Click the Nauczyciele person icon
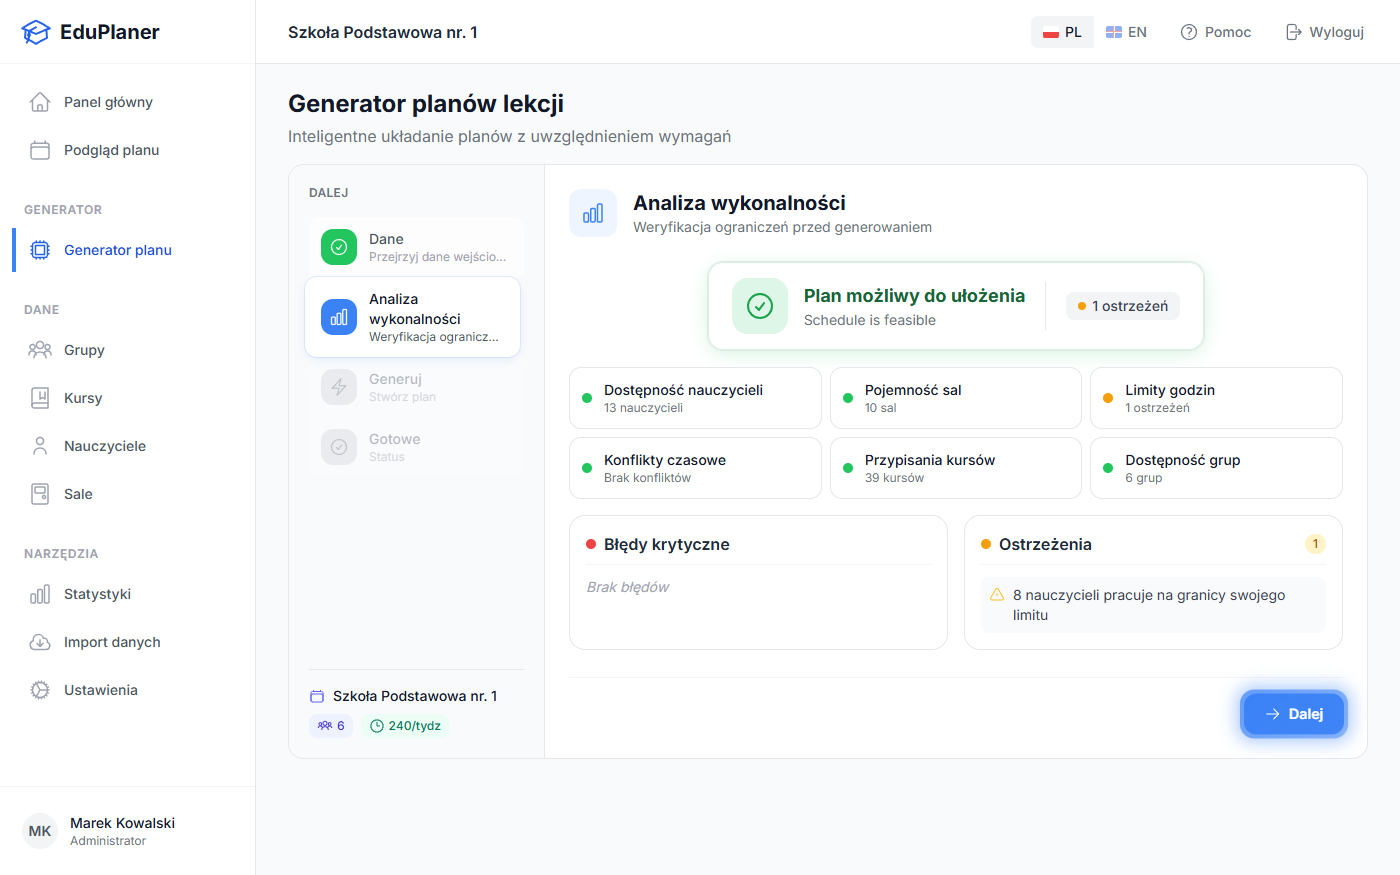Image resolution: width=1400 pixels, height=875 pixels. 40,446
